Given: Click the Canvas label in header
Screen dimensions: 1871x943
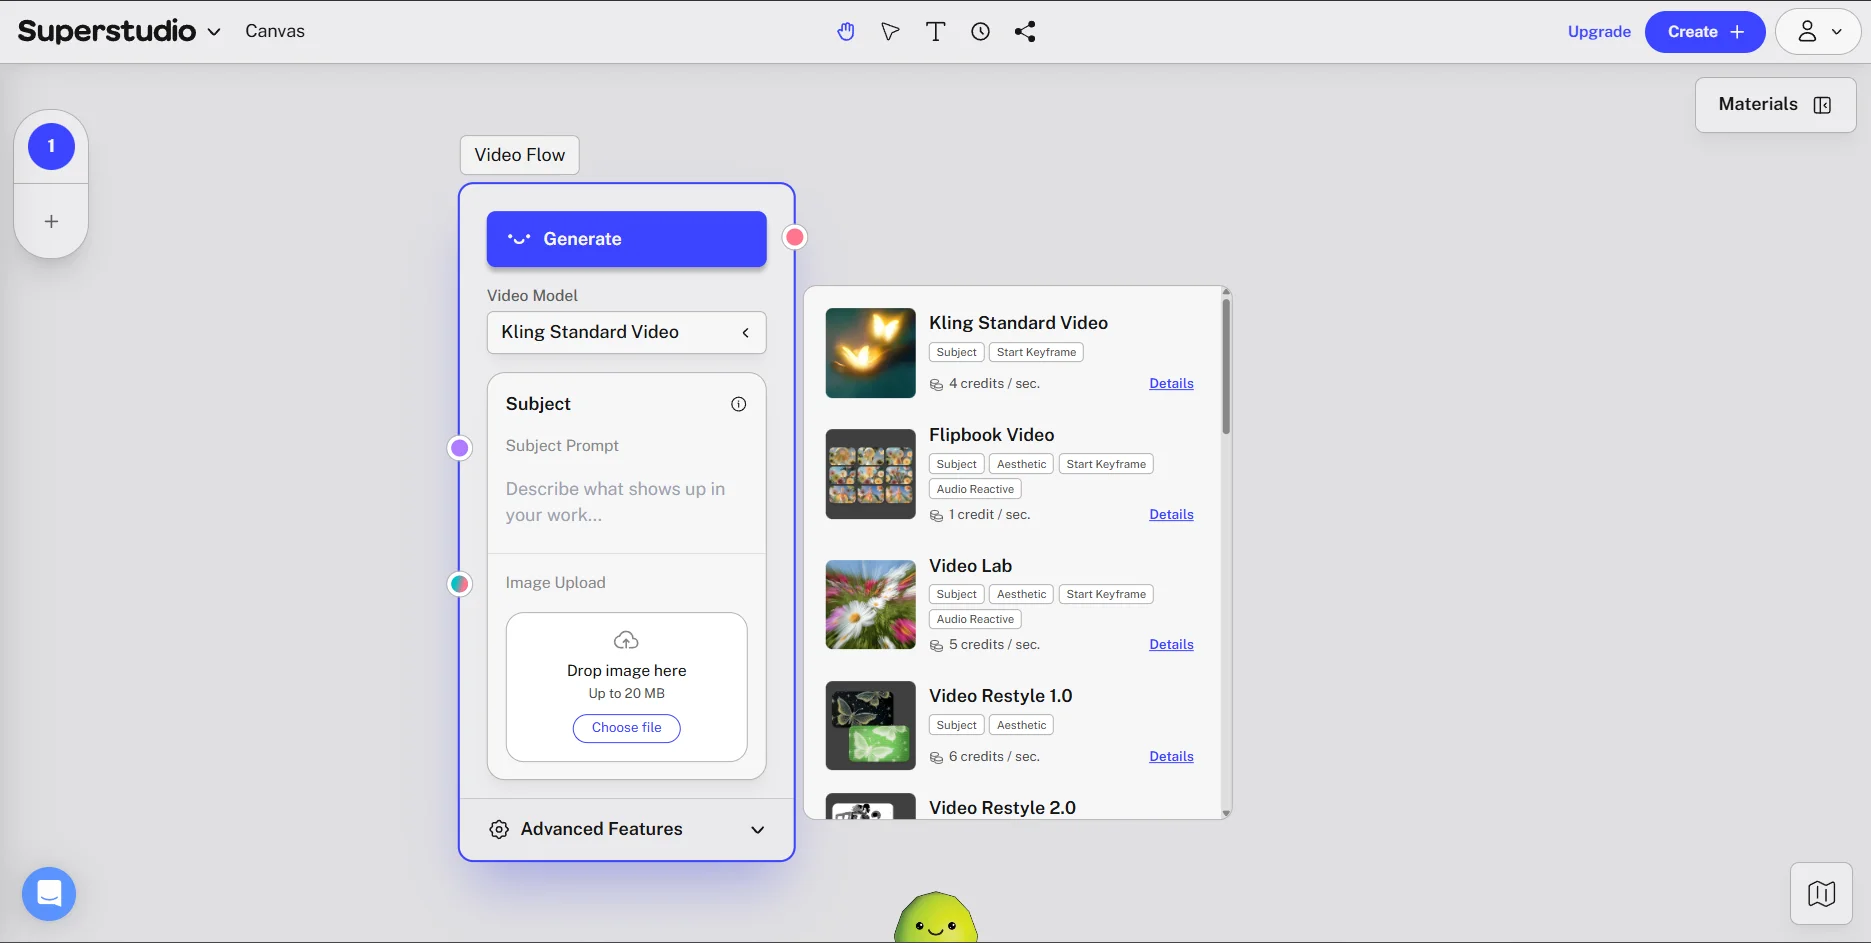Looking at the screenshot, I should tap(275, 31).
